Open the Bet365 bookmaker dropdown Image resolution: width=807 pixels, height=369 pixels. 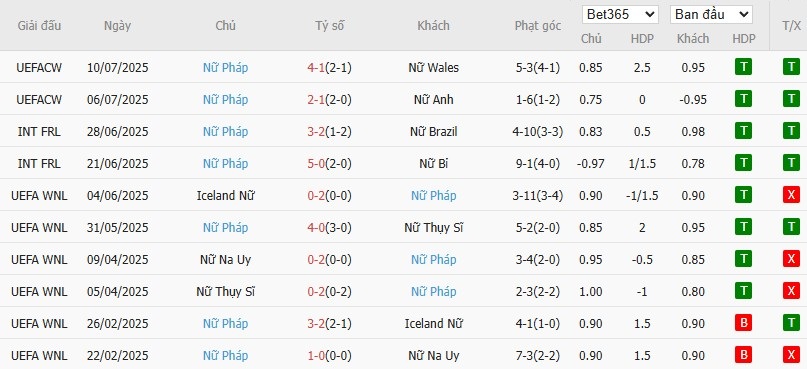[x=620, y=14]
